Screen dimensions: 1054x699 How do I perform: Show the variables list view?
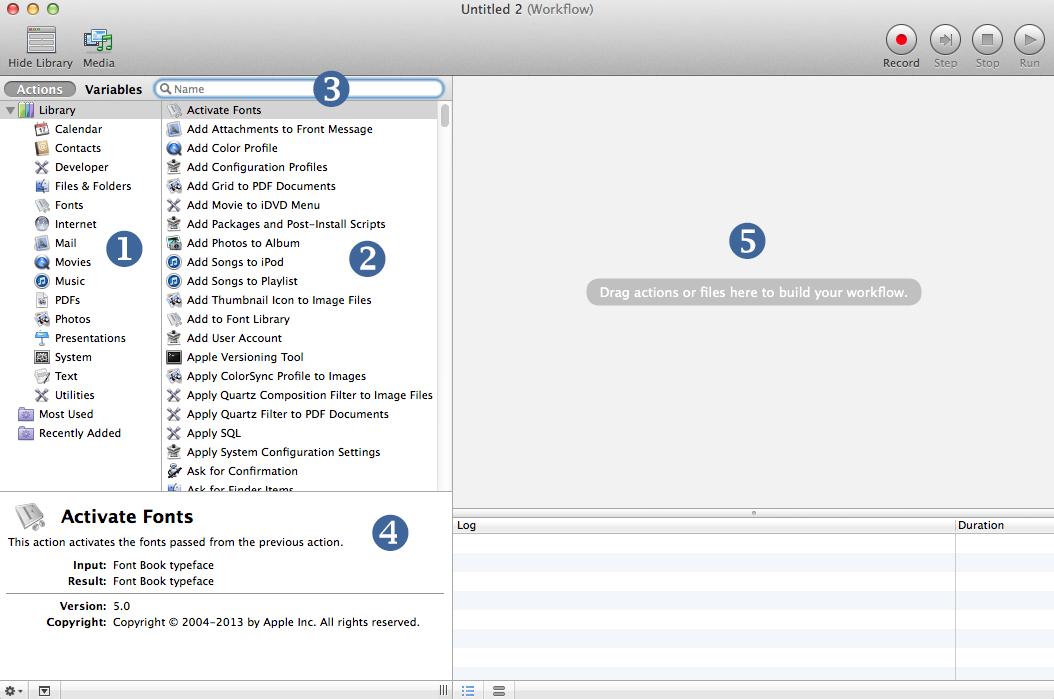[x=499, y=690]
